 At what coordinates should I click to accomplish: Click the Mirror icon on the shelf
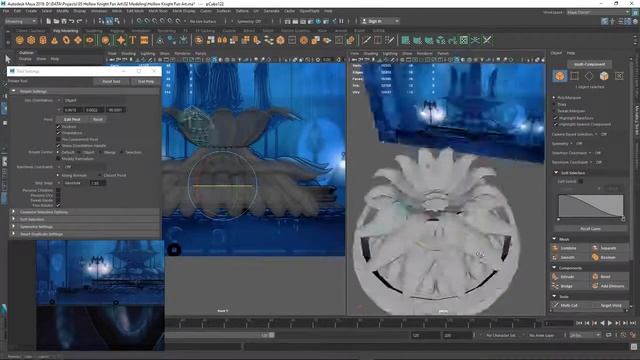pos(222,40)
